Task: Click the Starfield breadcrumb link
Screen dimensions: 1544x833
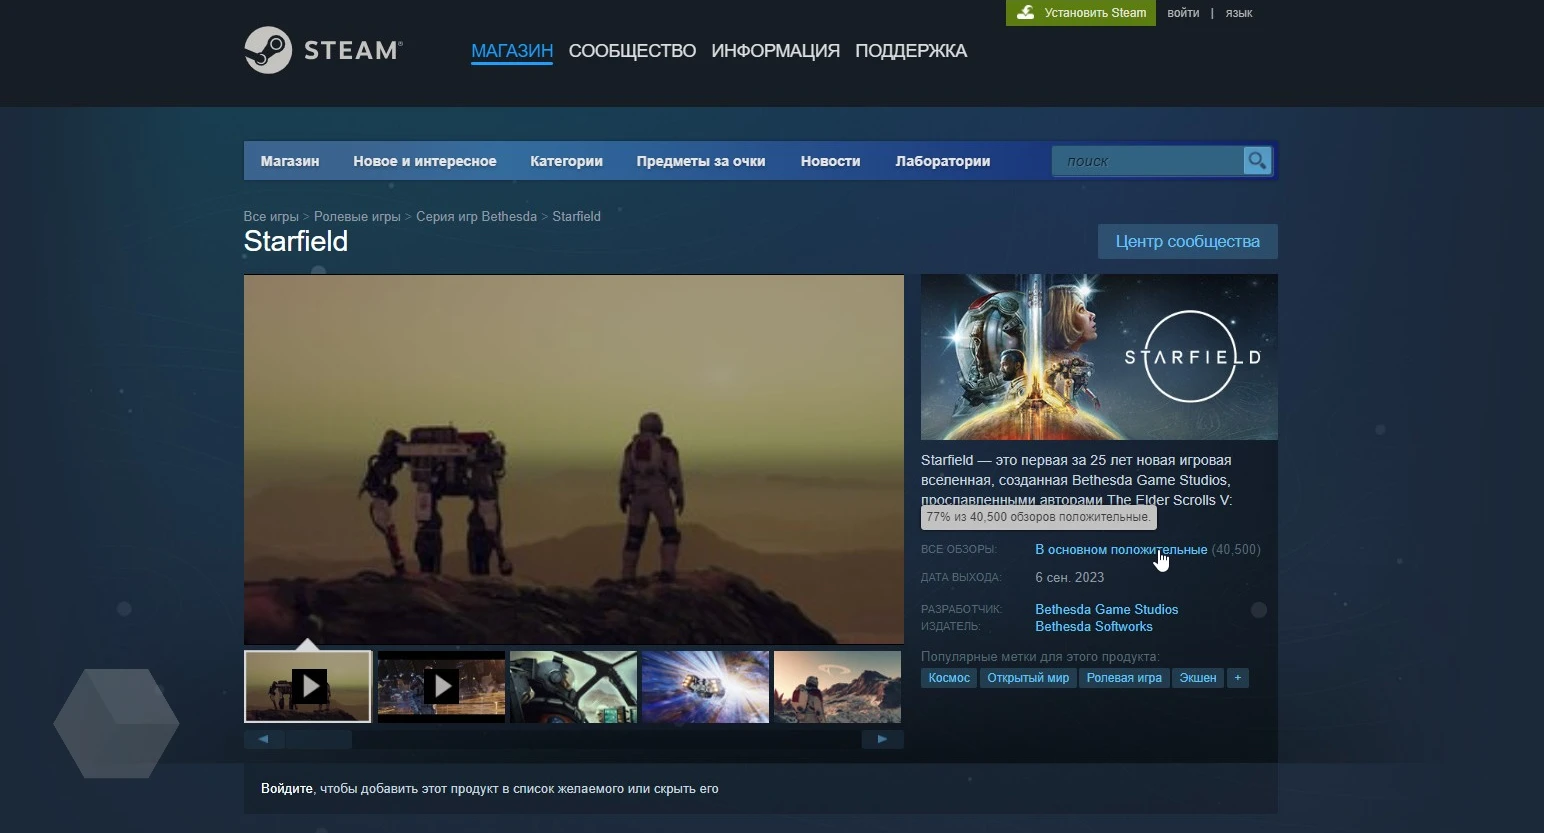Action: pos(576,216)
